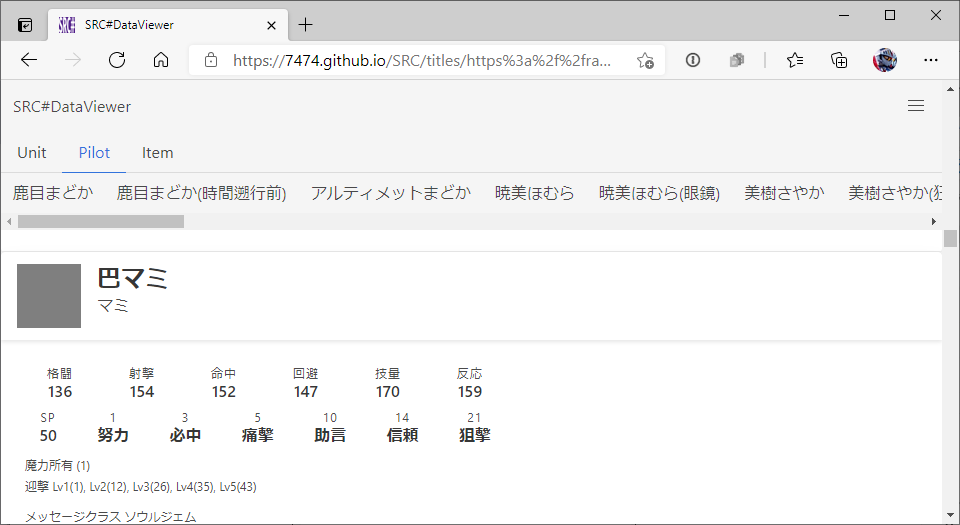This screenshot has height=525, width=960.
Task: Click the メッセージクラス ソウルジェム line
Action: pyautogui.click(x=111, y=518)
